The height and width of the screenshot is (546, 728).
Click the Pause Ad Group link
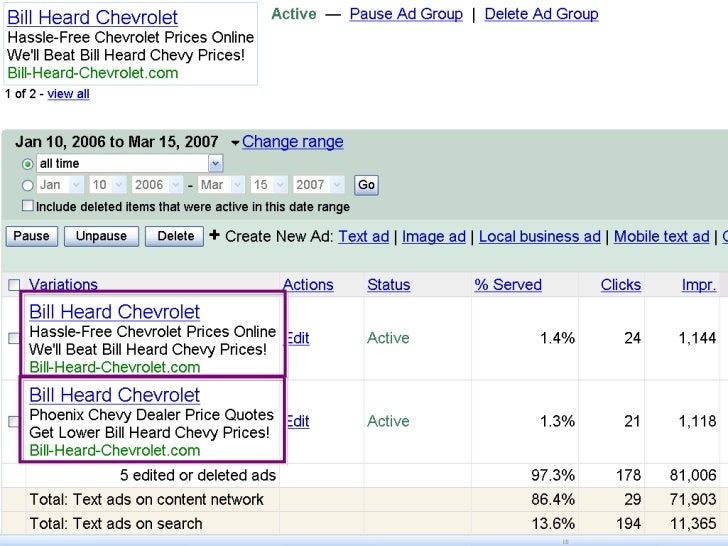click(x=406, y=14)
